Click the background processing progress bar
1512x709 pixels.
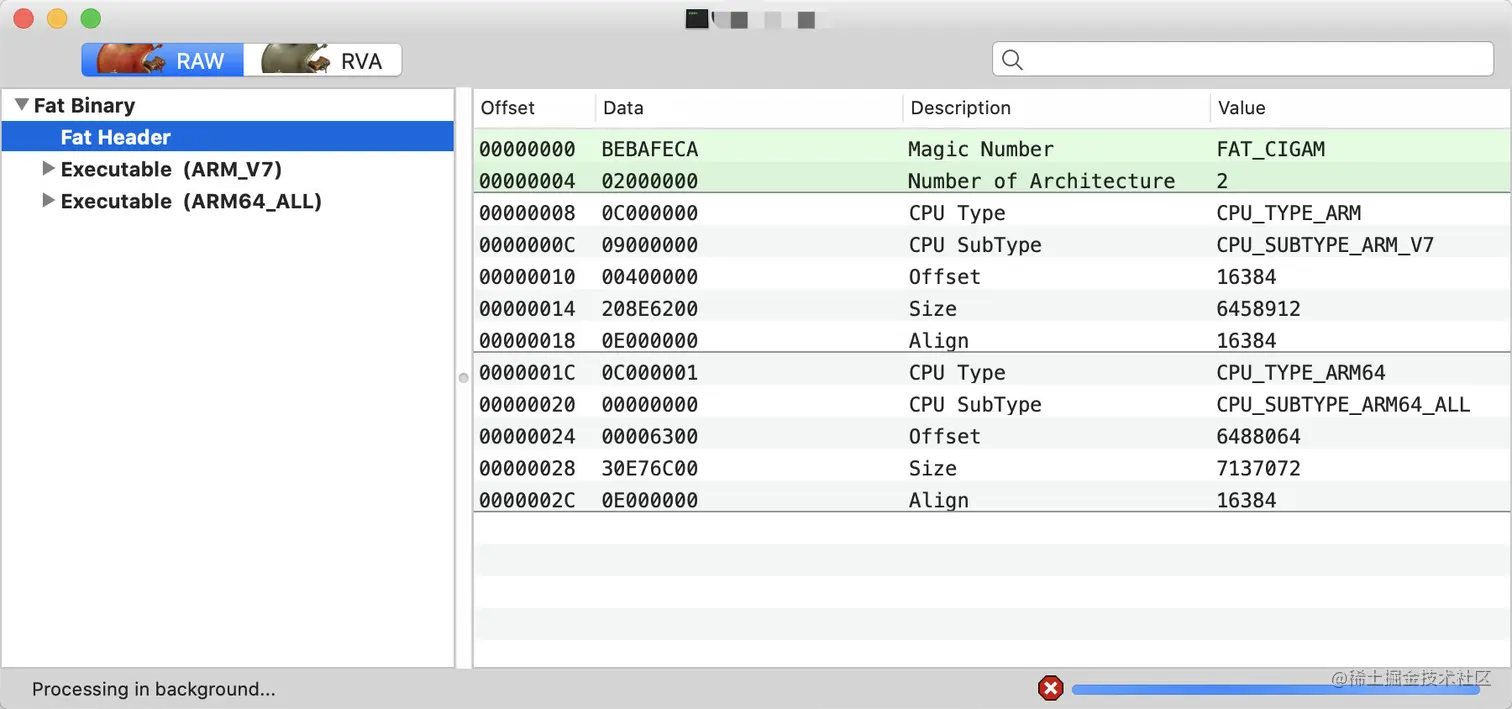[1275, 689]
